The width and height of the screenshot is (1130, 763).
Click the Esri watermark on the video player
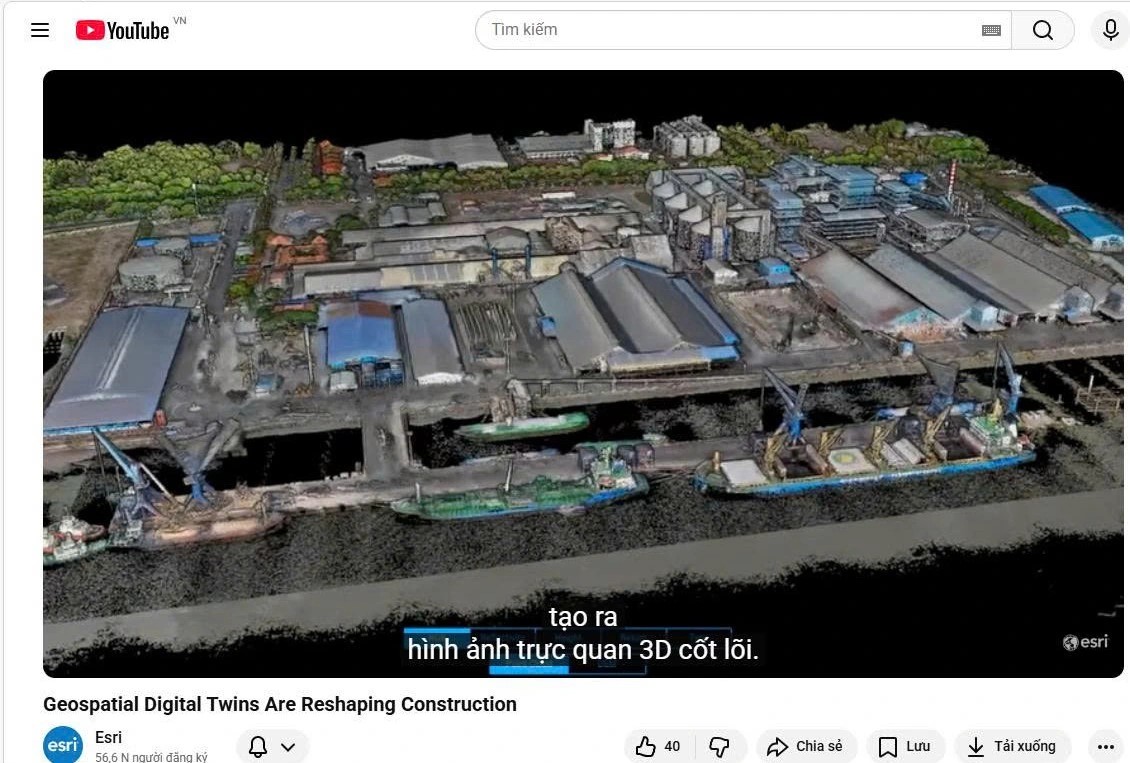[x=1084, y=642]
